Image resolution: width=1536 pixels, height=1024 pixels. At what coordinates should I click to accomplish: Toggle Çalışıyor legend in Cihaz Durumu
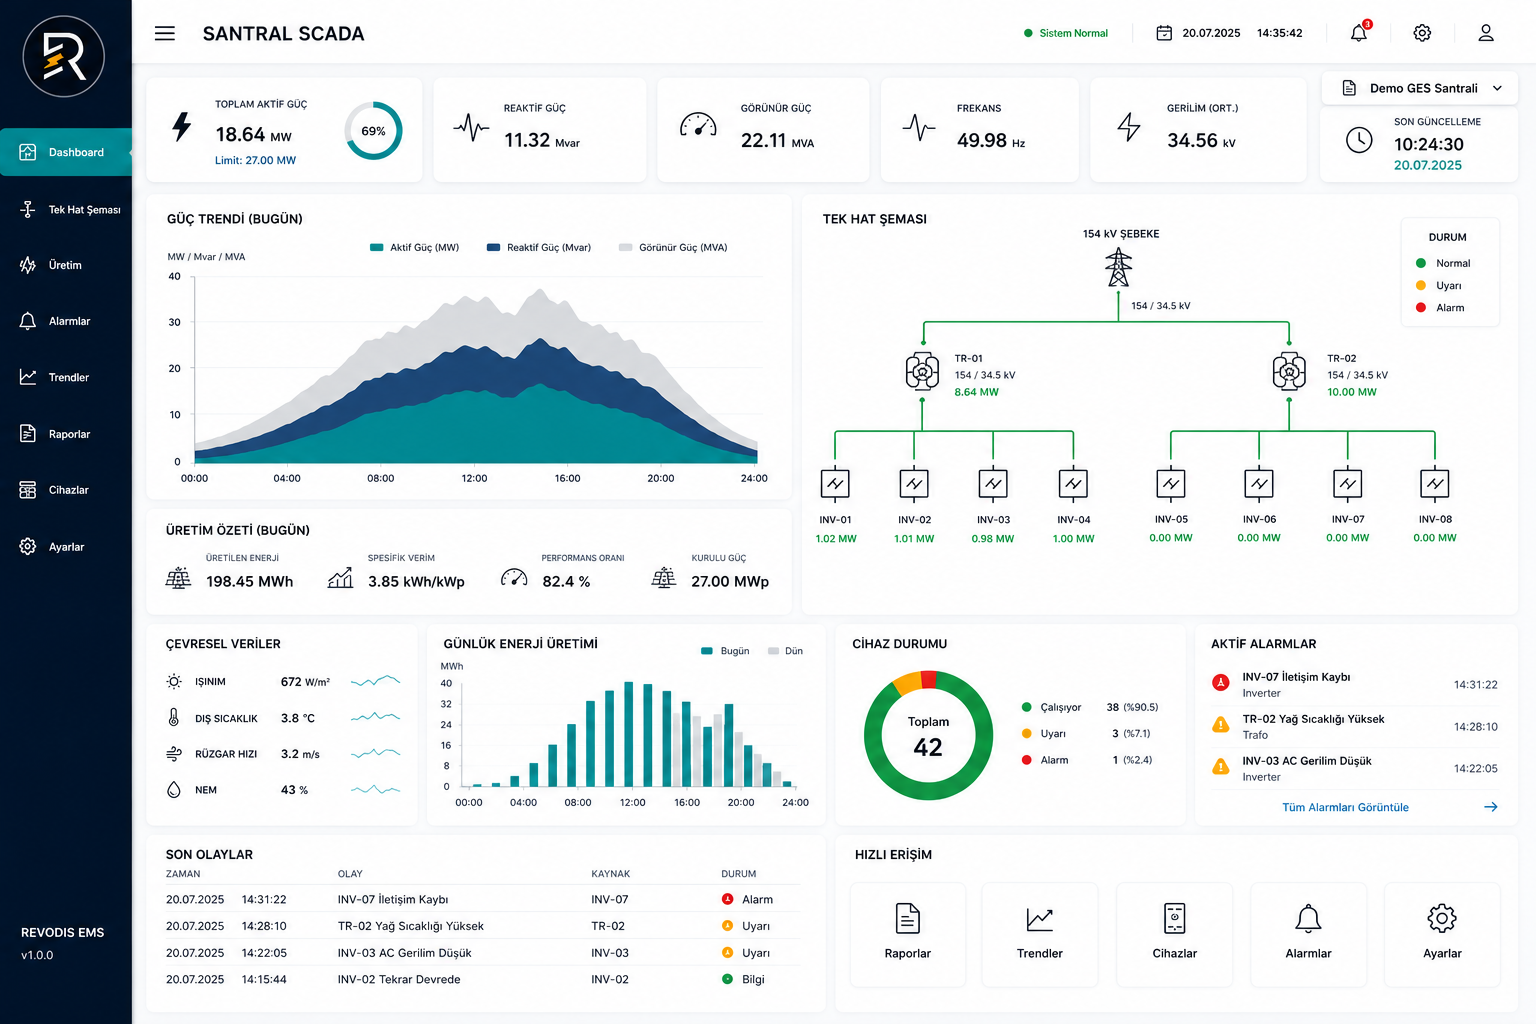tap(1051, 707)
